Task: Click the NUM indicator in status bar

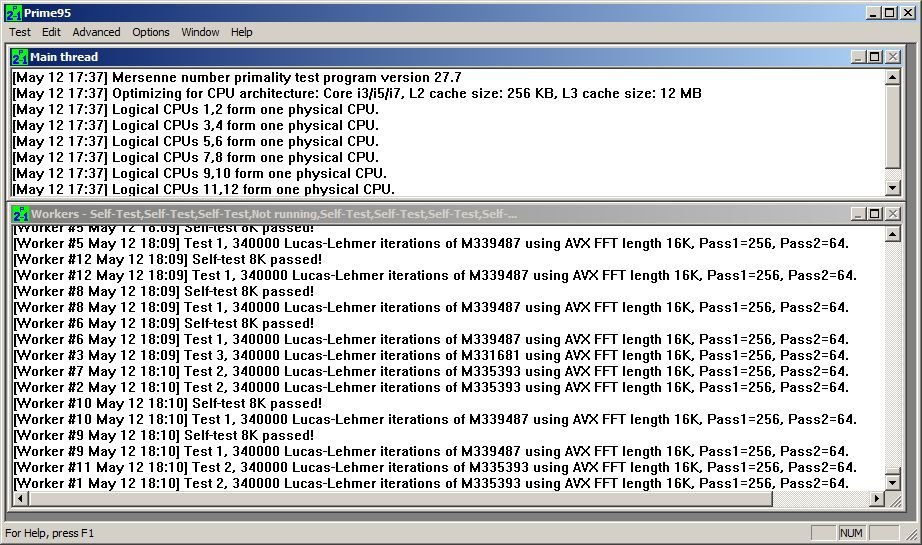Action: (x=851, y=533)
